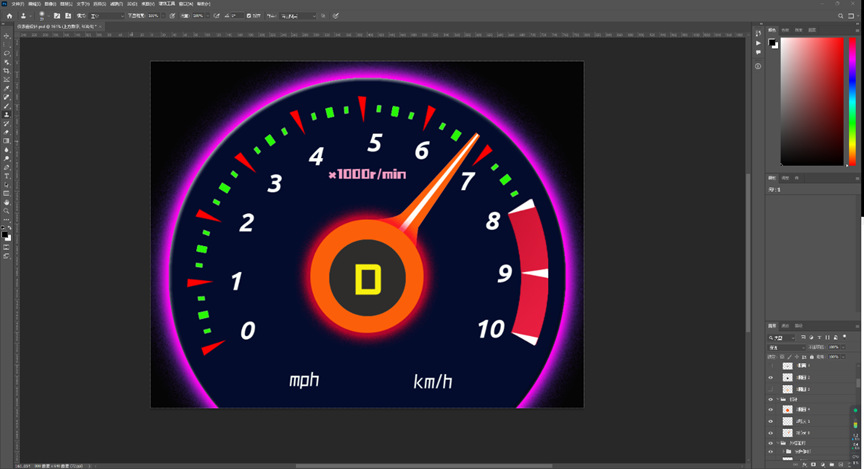Collapse the first layer group chevron

pyautogui.click(x=777, y=400)
